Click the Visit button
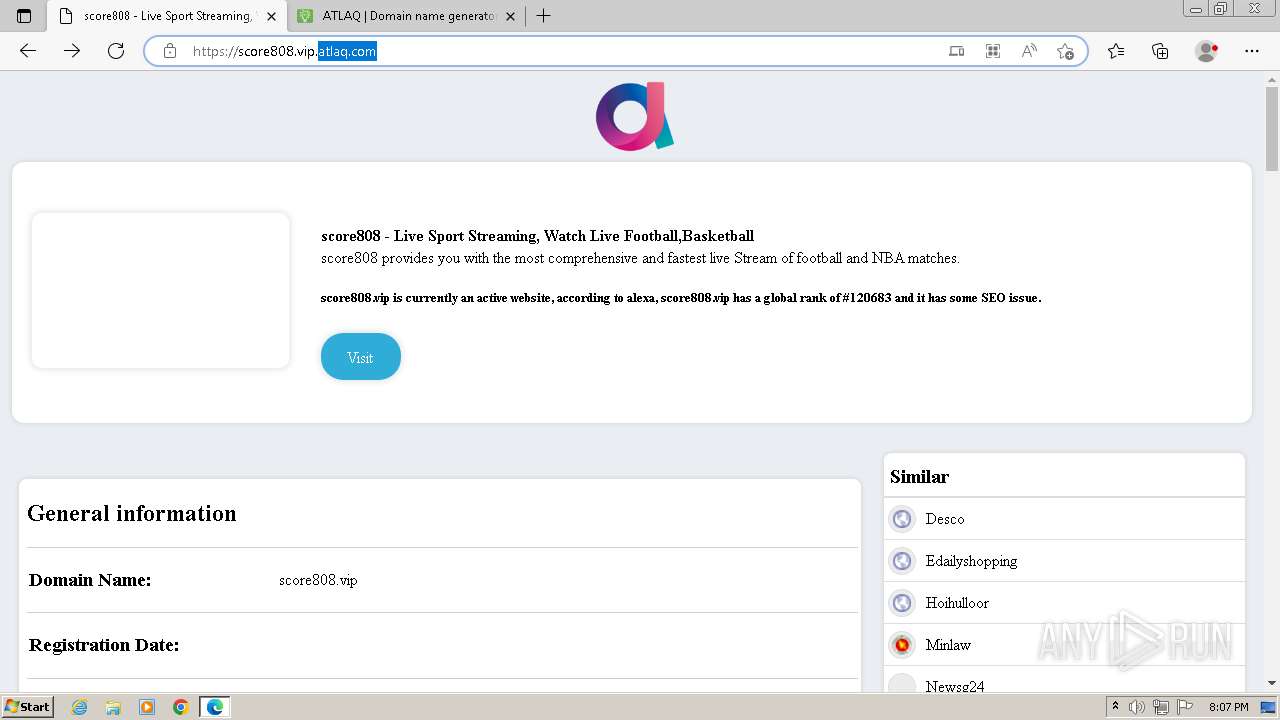Image resolution: width=1280 pixels, height=720 pixels. pyautogui.click(x=360, y=357)
